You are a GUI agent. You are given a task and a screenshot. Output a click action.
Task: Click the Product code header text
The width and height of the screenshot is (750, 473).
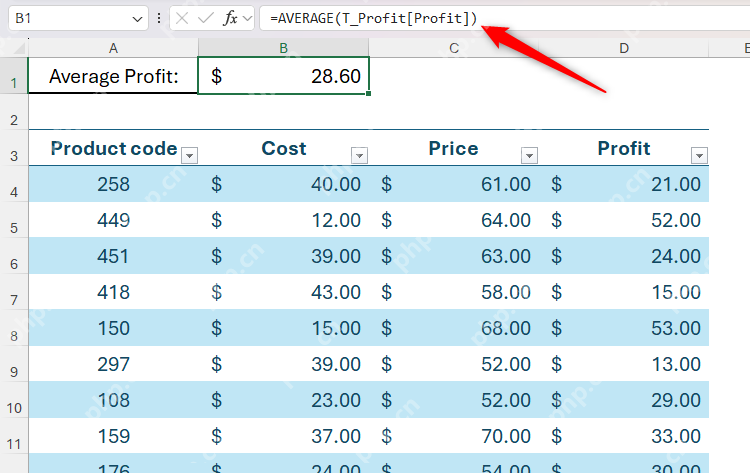point(114,148)
